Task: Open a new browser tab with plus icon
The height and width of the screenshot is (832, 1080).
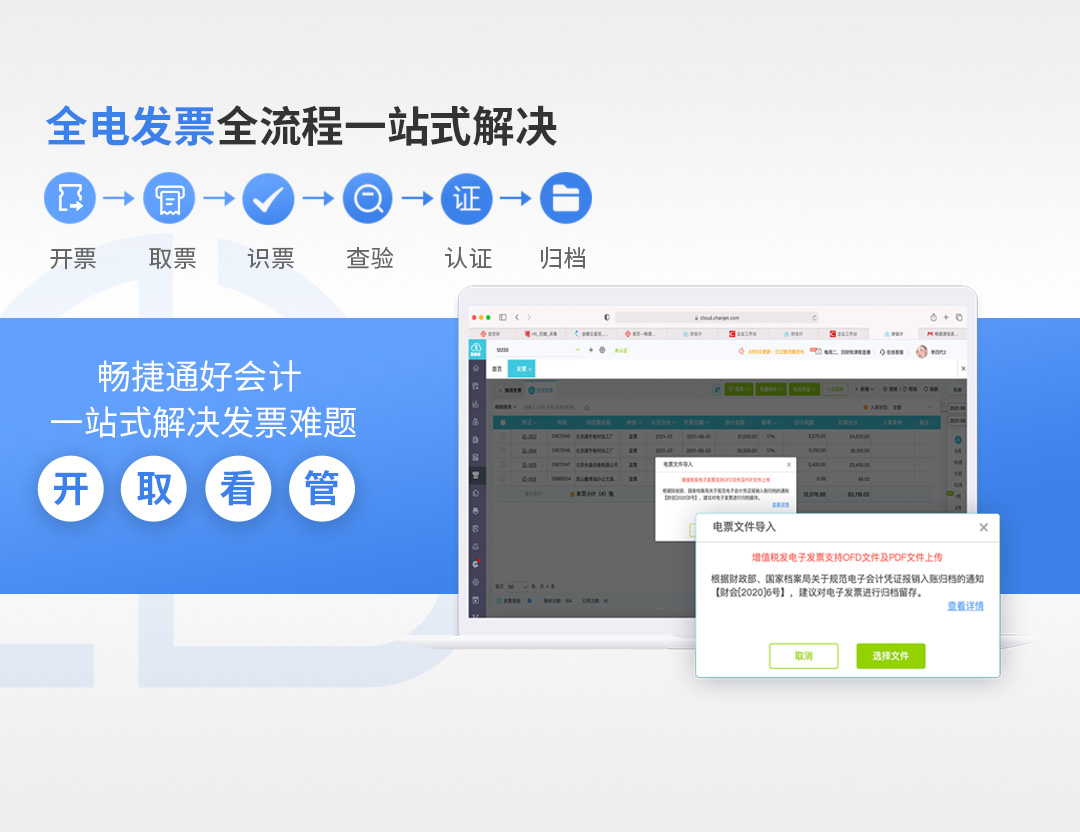Action: [x=946, y=317]
